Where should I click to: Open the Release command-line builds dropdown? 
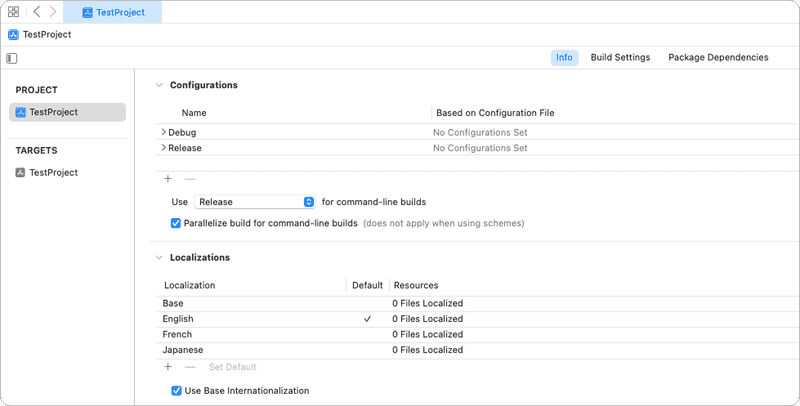tap(255, 202)
